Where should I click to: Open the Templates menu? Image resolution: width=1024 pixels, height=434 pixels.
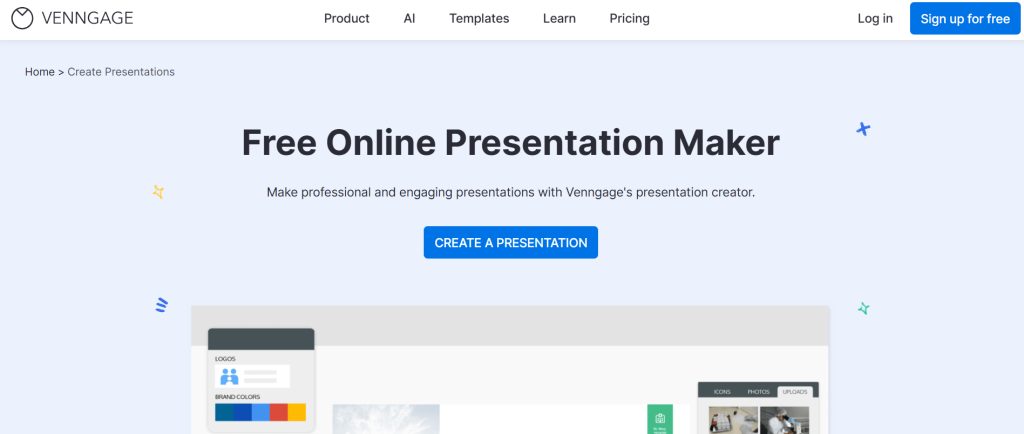coord(479,18)
